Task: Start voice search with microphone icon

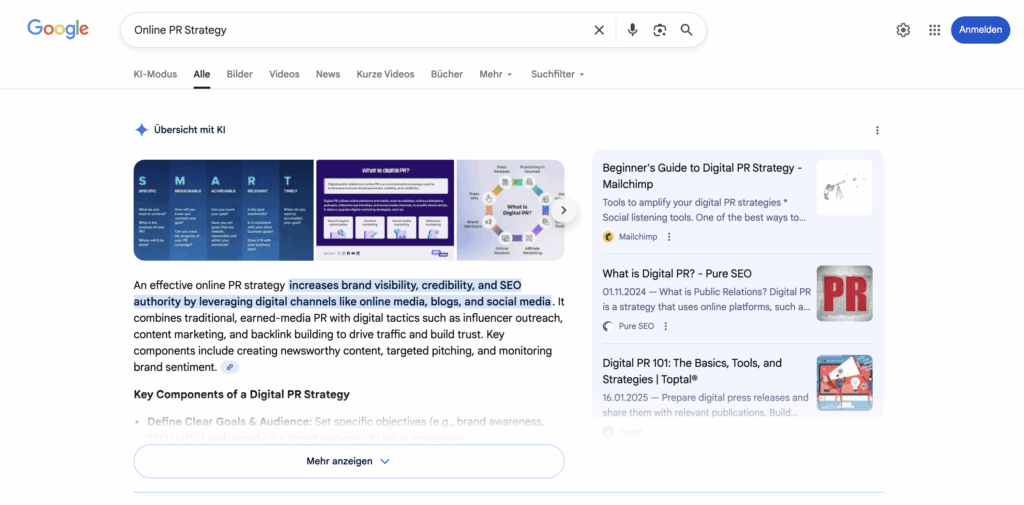Action: pyautogui.click(x=632, y=30)
